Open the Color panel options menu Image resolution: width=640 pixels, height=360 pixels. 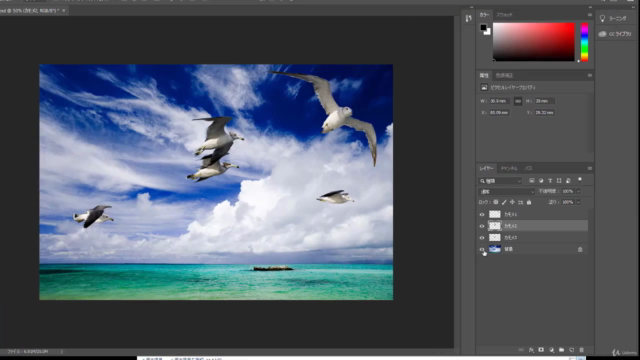(590, 15)
